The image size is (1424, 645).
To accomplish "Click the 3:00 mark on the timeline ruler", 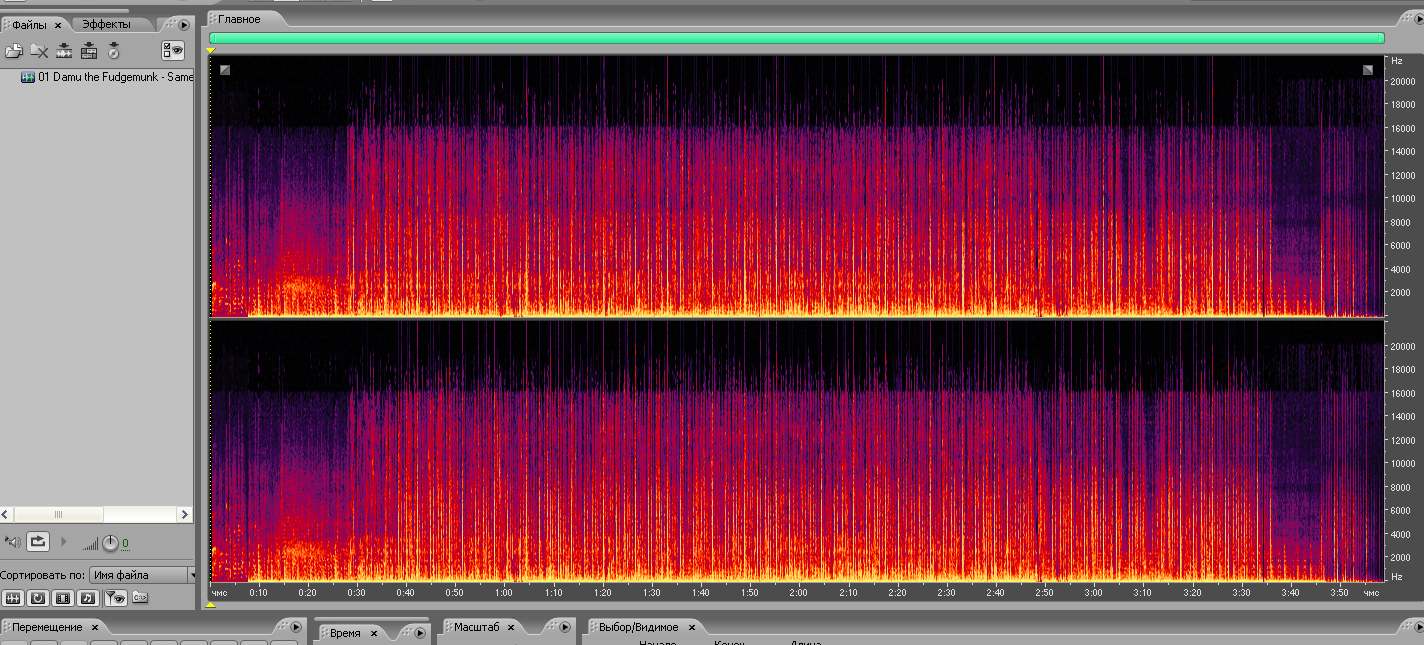I will pos(1094,593).
